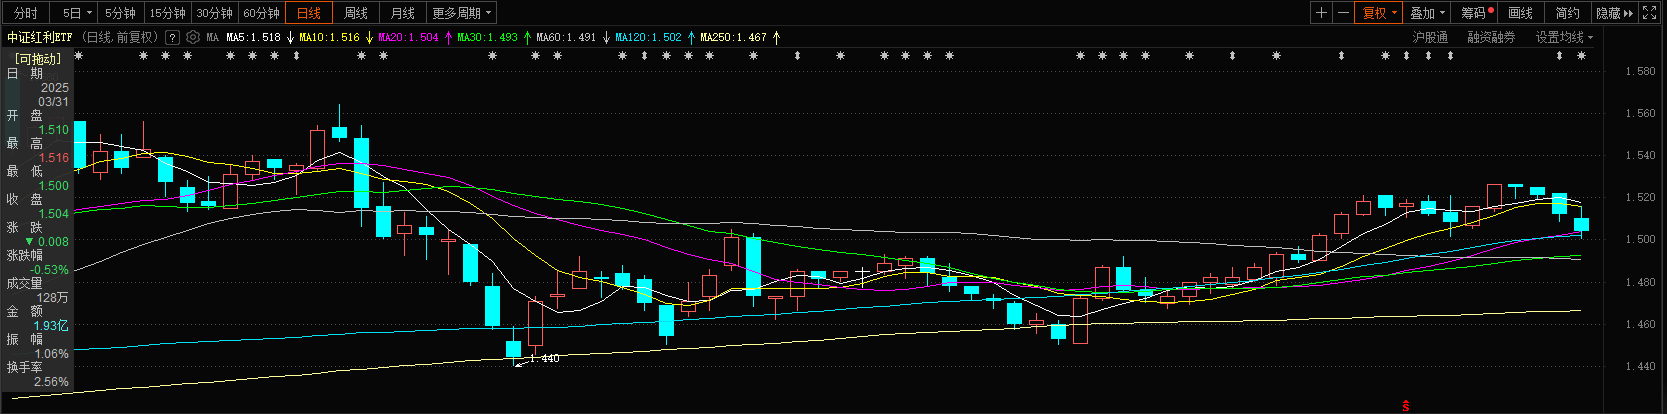The height and width of the screenshot is (414, 1667).
Task: Open indicator settings gear icon next to MA
Action: 193,37
